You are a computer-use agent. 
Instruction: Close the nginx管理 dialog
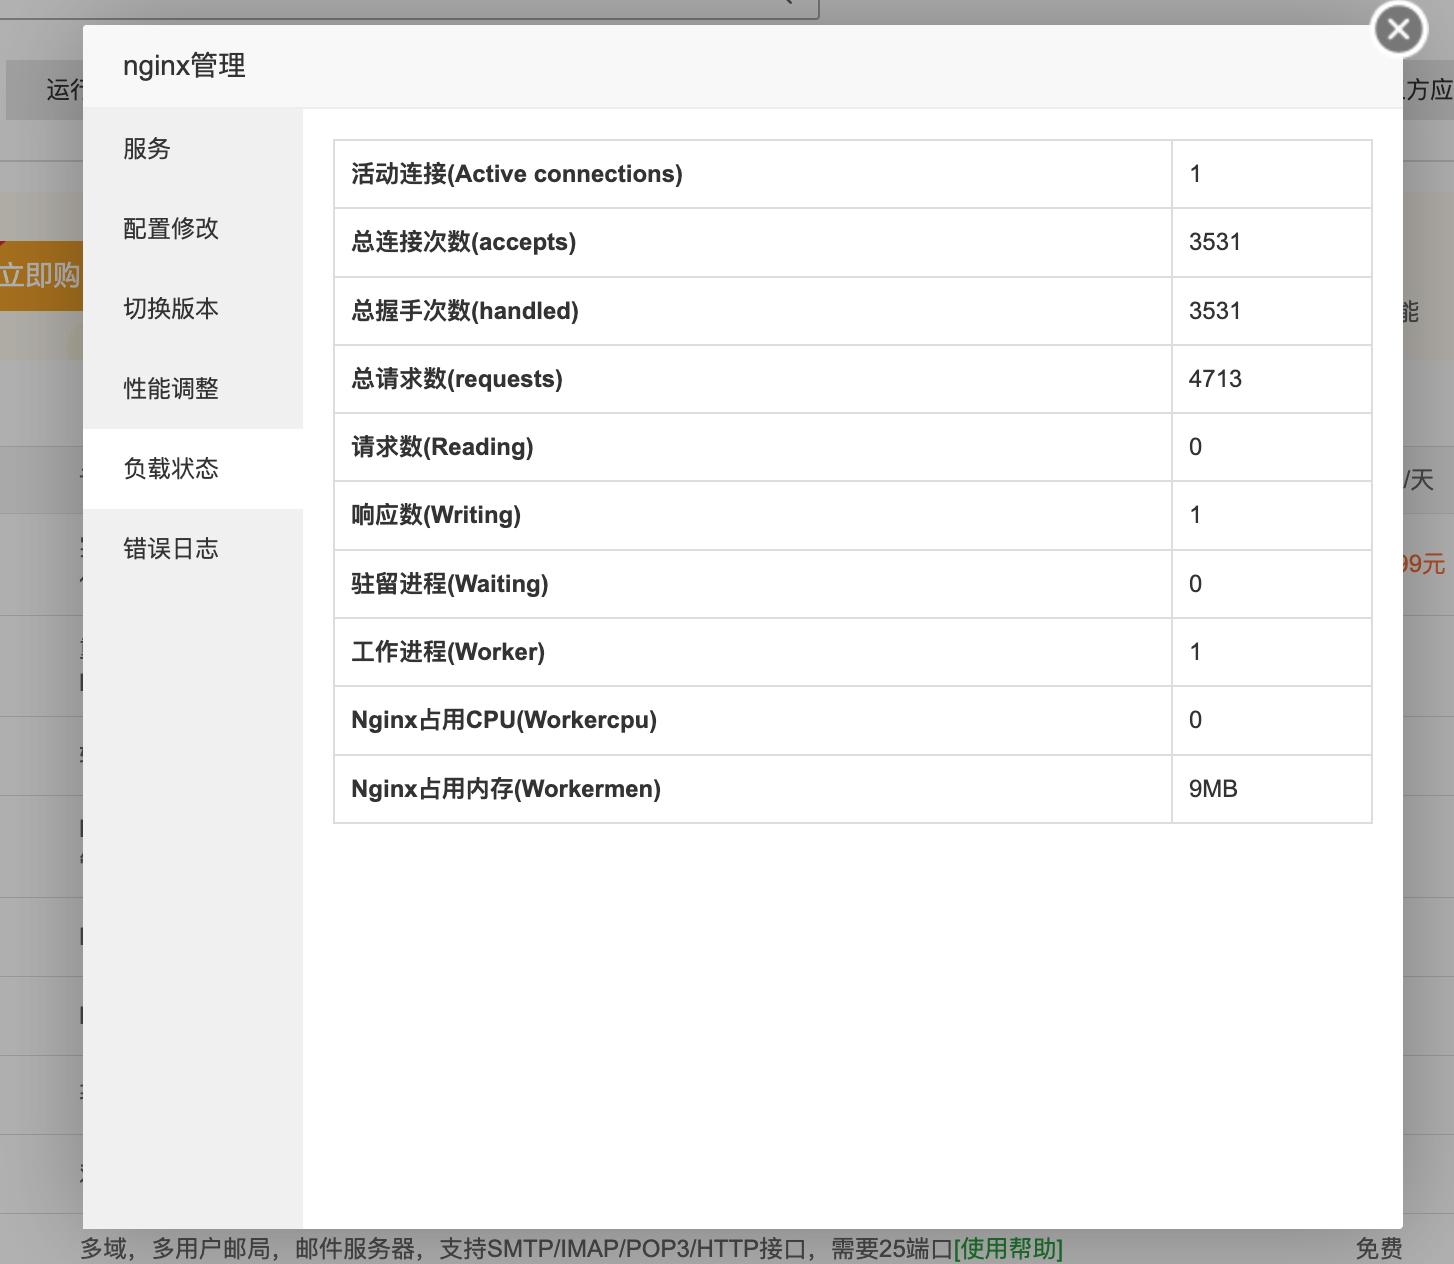pos(1399,29)
